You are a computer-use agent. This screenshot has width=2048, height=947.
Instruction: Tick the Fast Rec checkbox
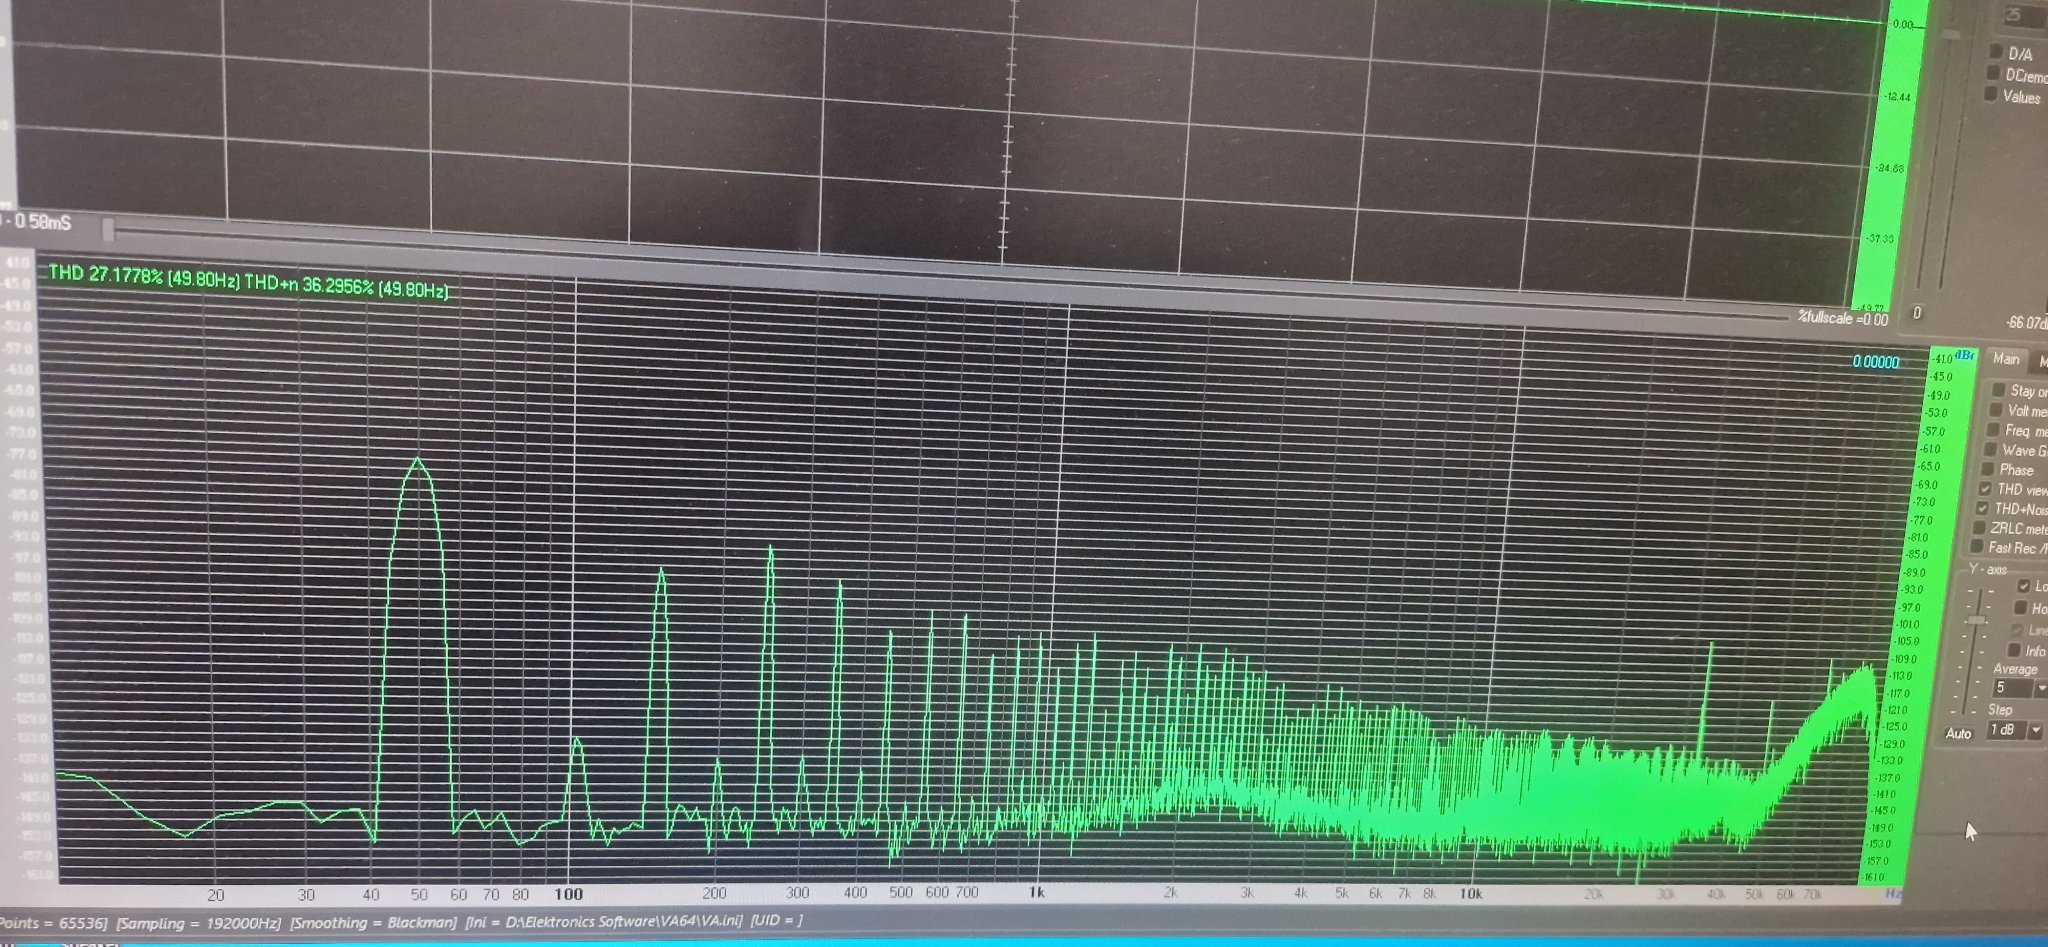pyautogui.click(x=1977, y=547)
